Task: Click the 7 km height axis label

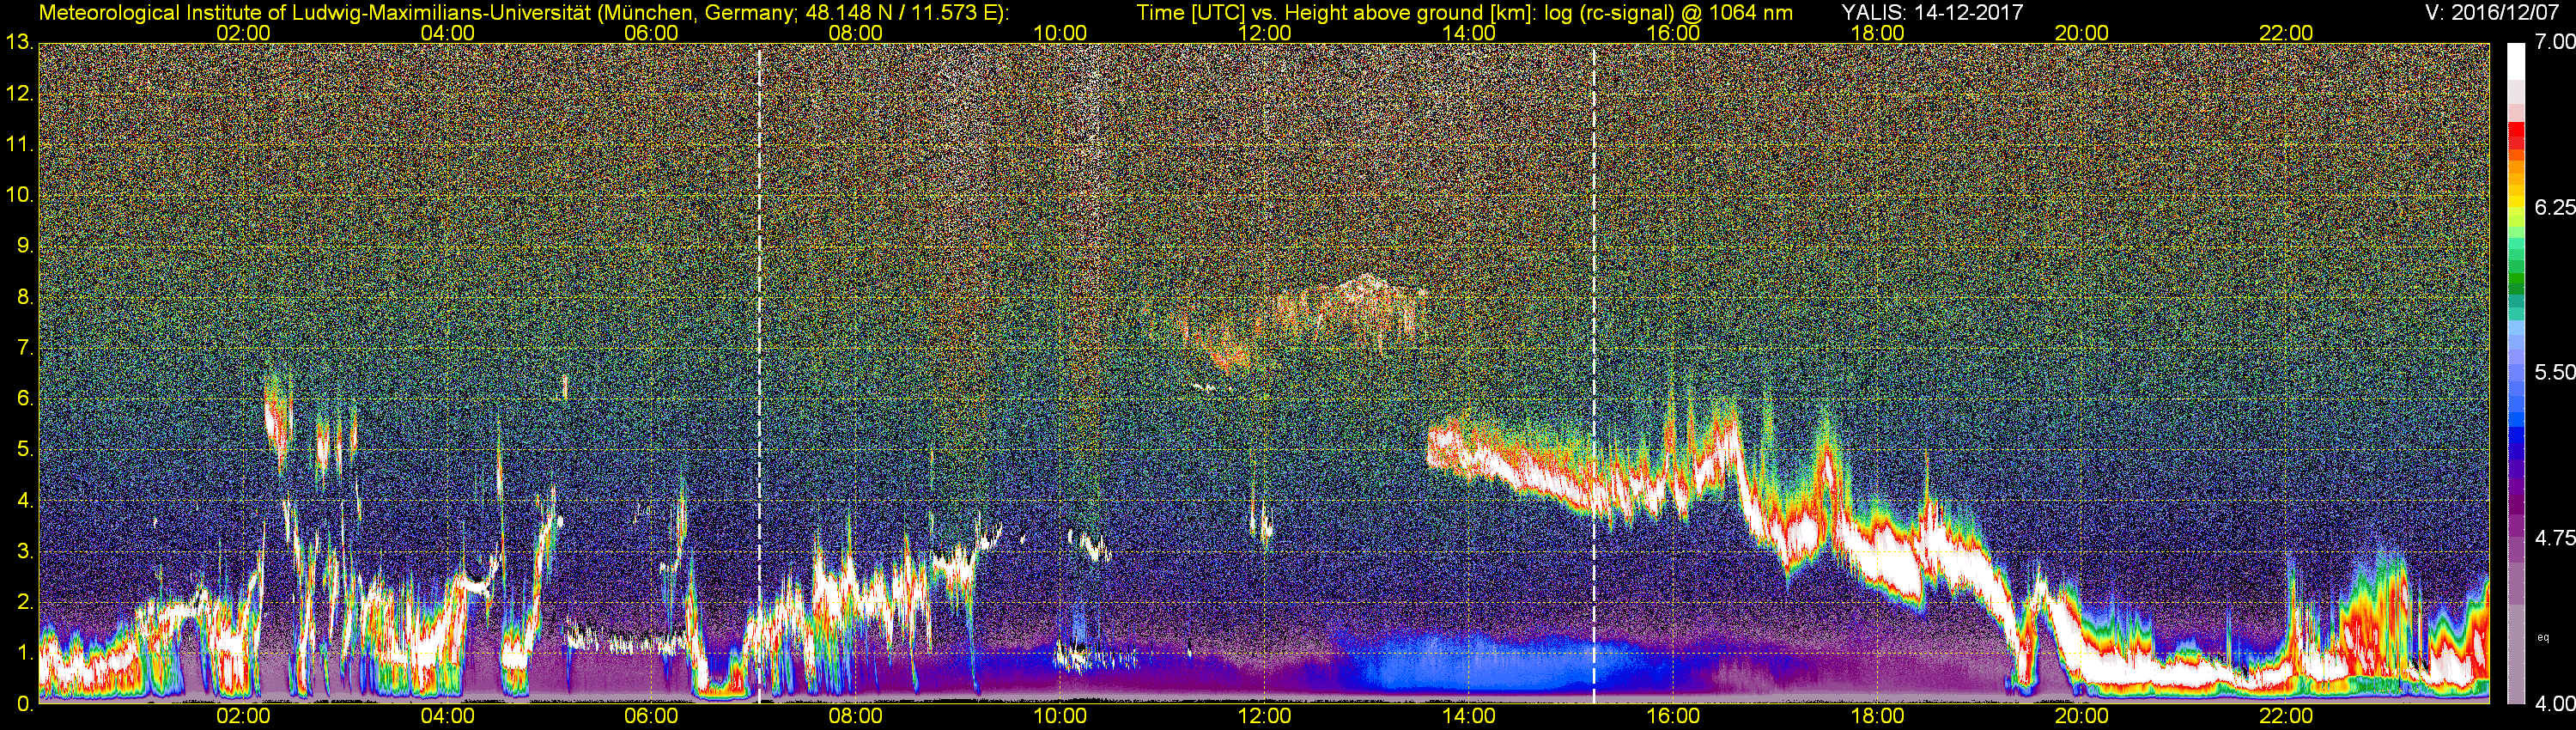Action: click(24, 348)
